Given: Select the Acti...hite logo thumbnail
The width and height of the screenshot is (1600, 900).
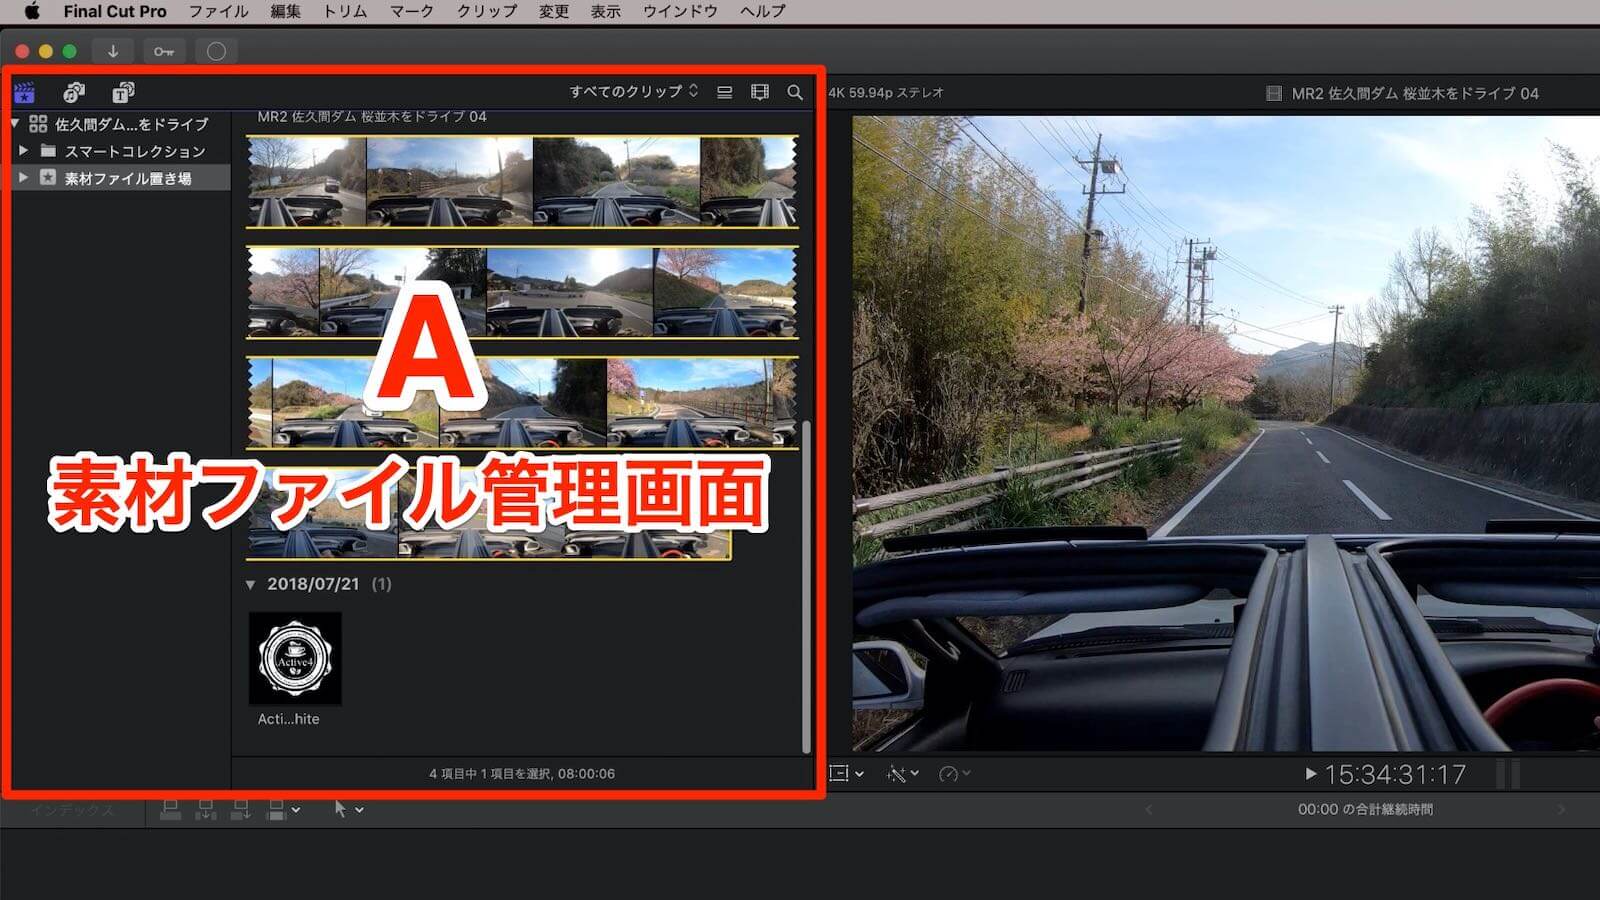Looking at the screenshot, I should 295,659.
